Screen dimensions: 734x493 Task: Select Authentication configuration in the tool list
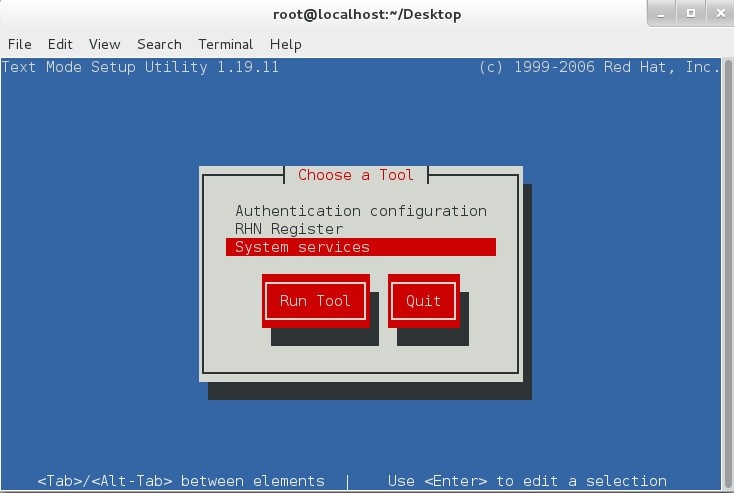(360, 211)
